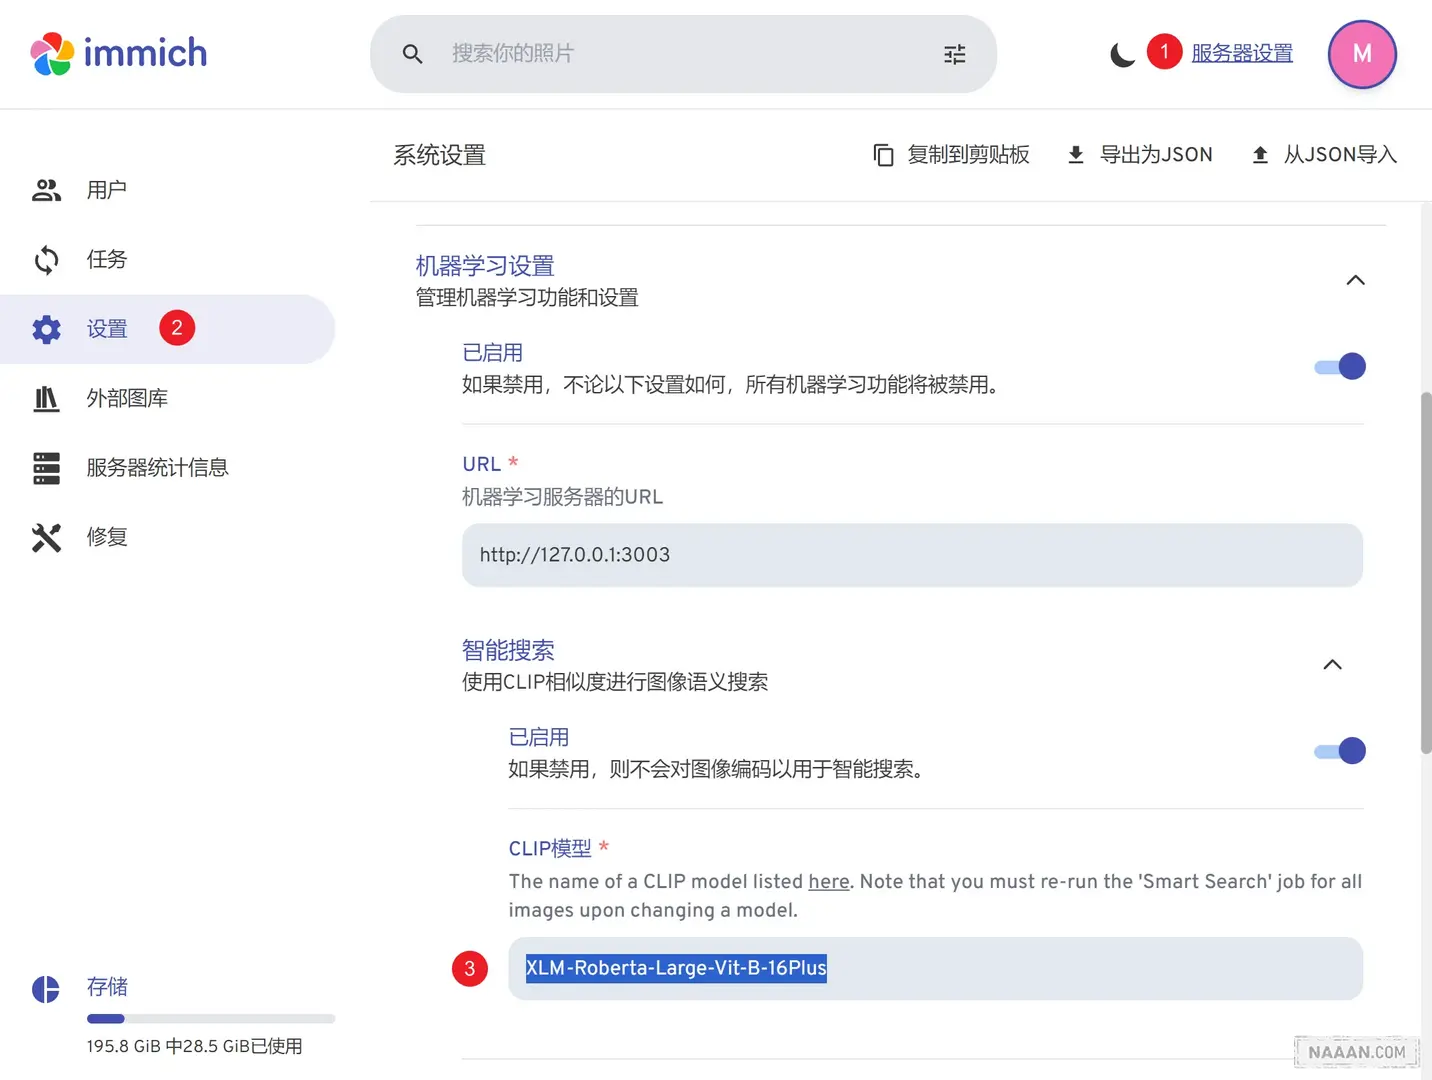Click the search magnifier icon
The width and height of the screenshot is (1432, 1080).
pyautogui.click(x=412, y=54)
